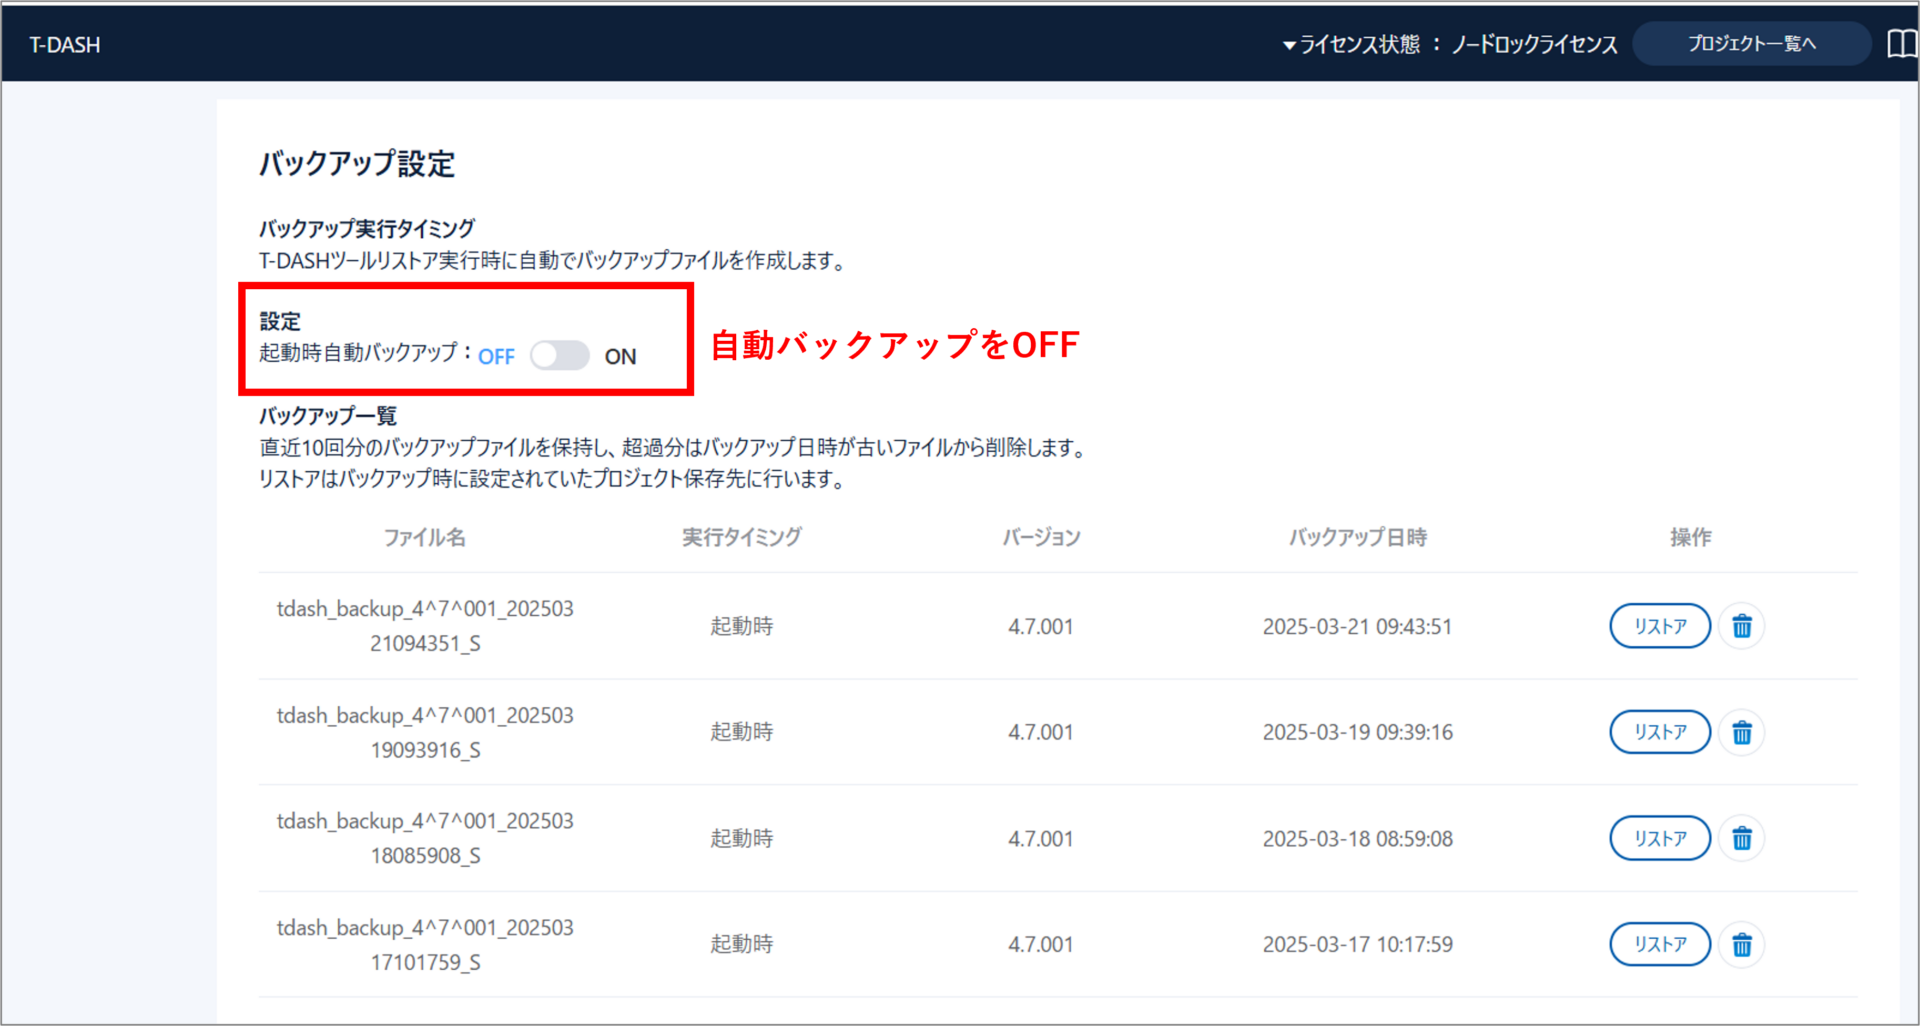This screenshot has height=1026, width=1920.
Task: Click the T-DASH logo in header
Action: 65,45
